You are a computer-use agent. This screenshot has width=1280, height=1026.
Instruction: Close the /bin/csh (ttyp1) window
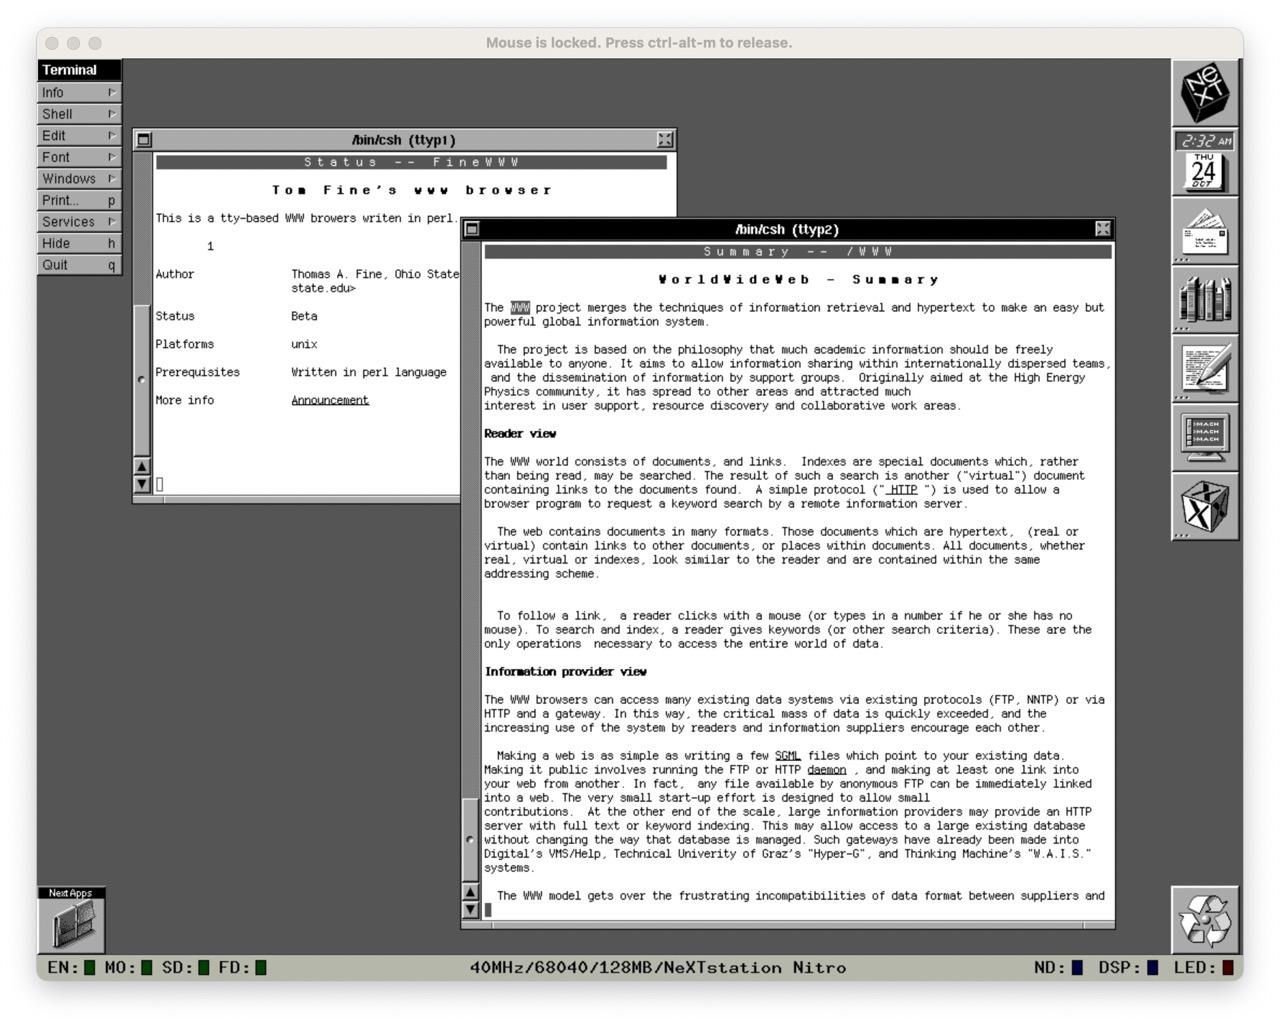coord(665,140)
